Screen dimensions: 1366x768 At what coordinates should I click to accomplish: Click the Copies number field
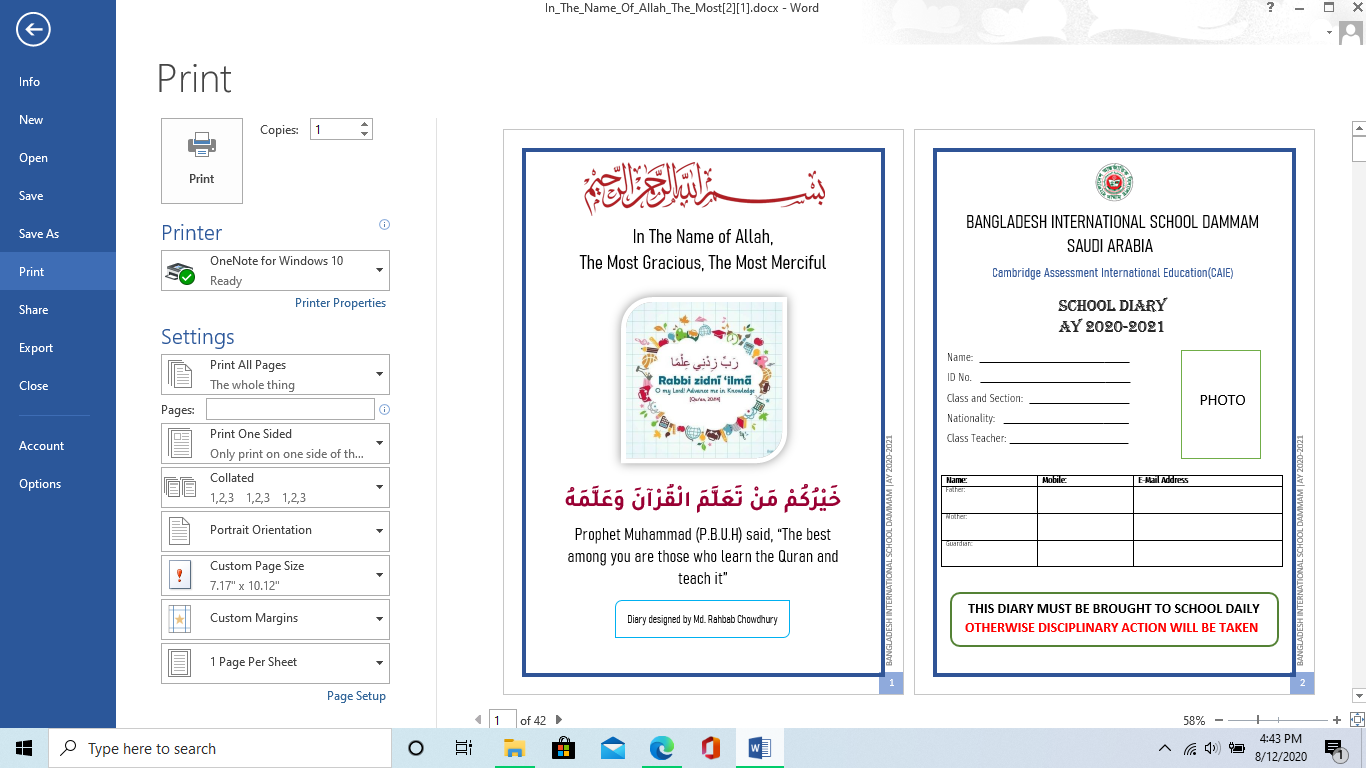click(334, 129)
